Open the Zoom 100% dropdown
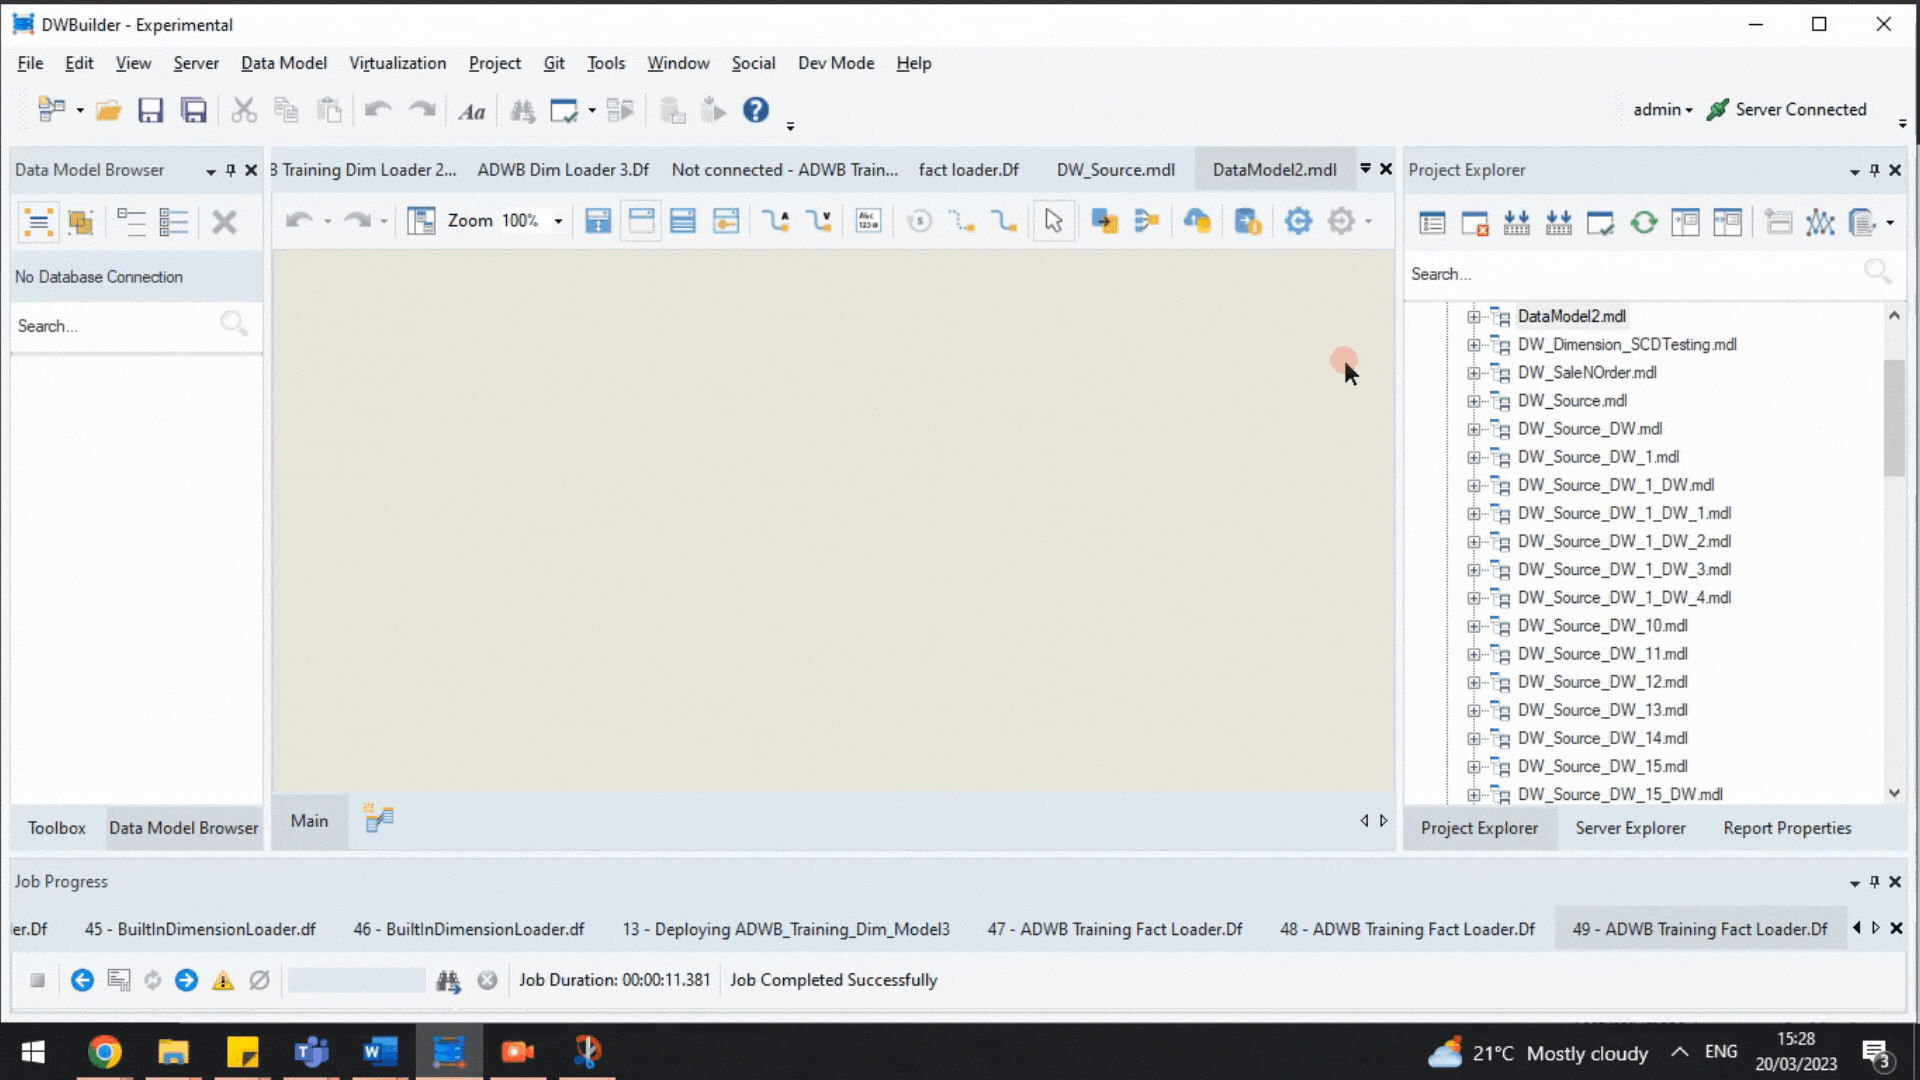 pyautogui.click(x=558, y=221)
